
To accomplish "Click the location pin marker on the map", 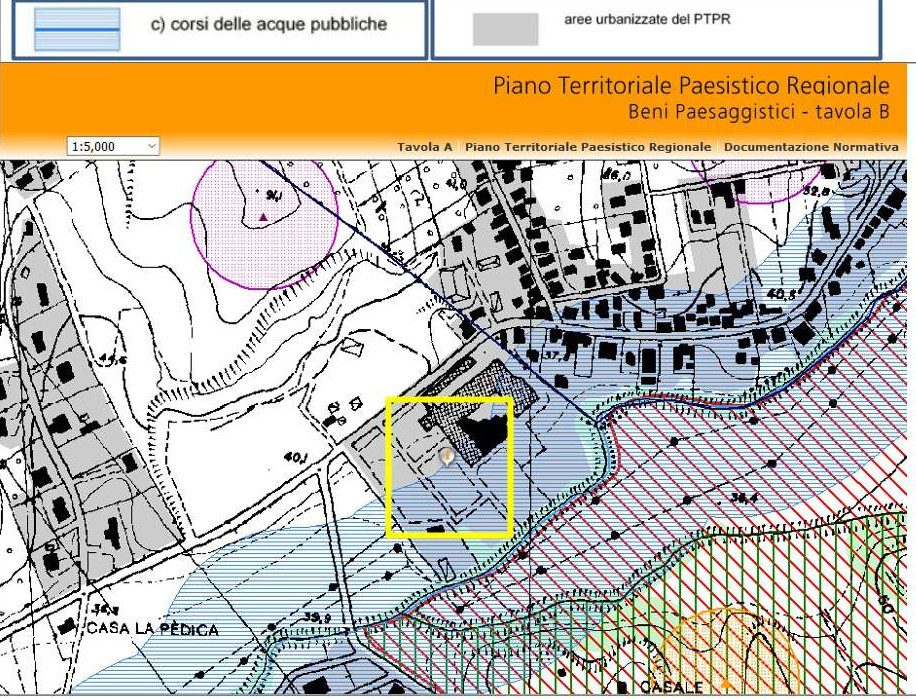I will [x=447, y=457].
